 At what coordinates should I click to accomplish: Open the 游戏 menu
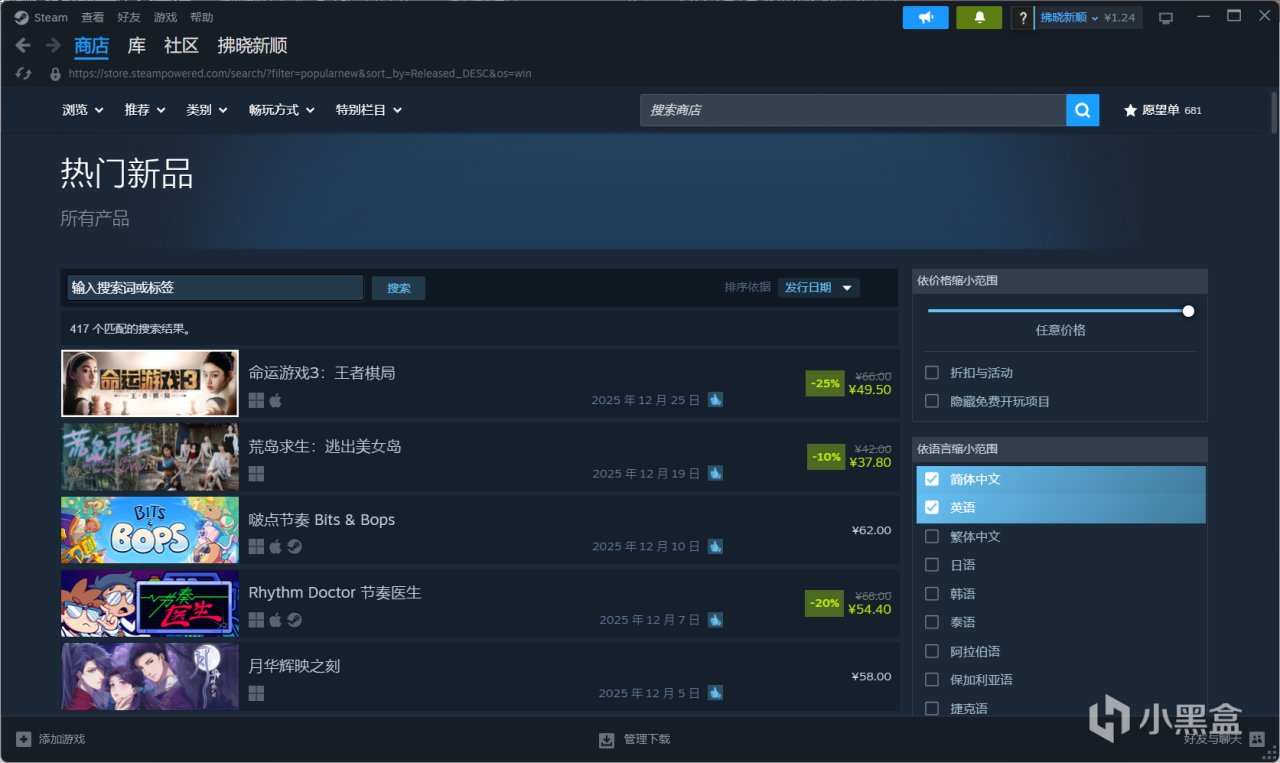(x=165, y=17)
